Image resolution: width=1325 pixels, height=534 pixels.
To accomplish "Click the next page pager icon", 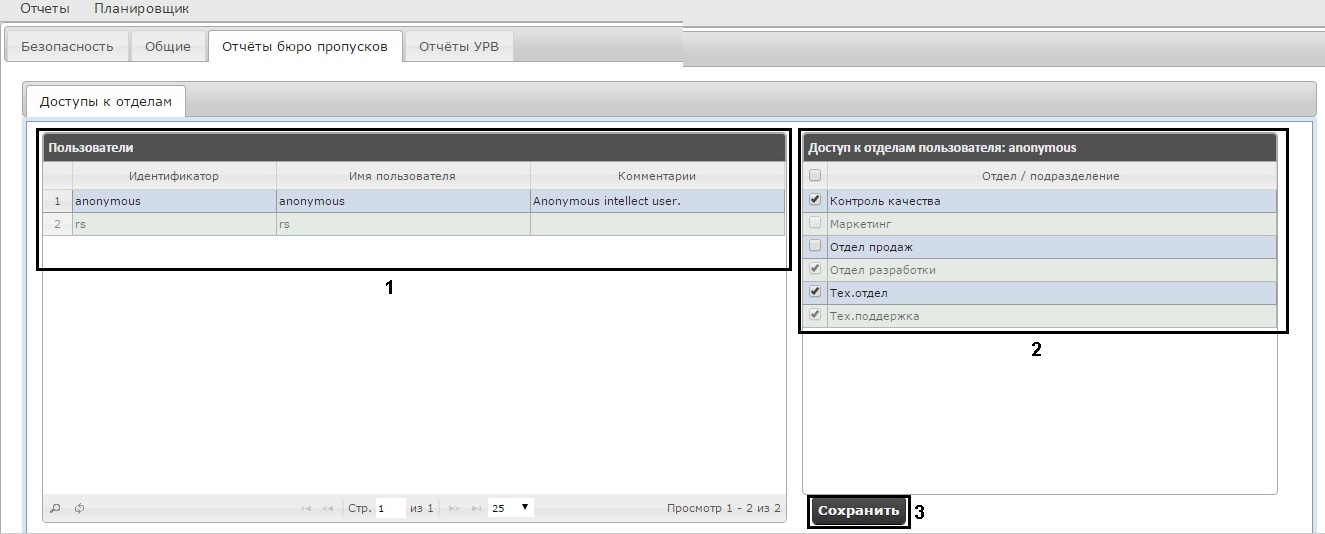I will click(454, 509).
